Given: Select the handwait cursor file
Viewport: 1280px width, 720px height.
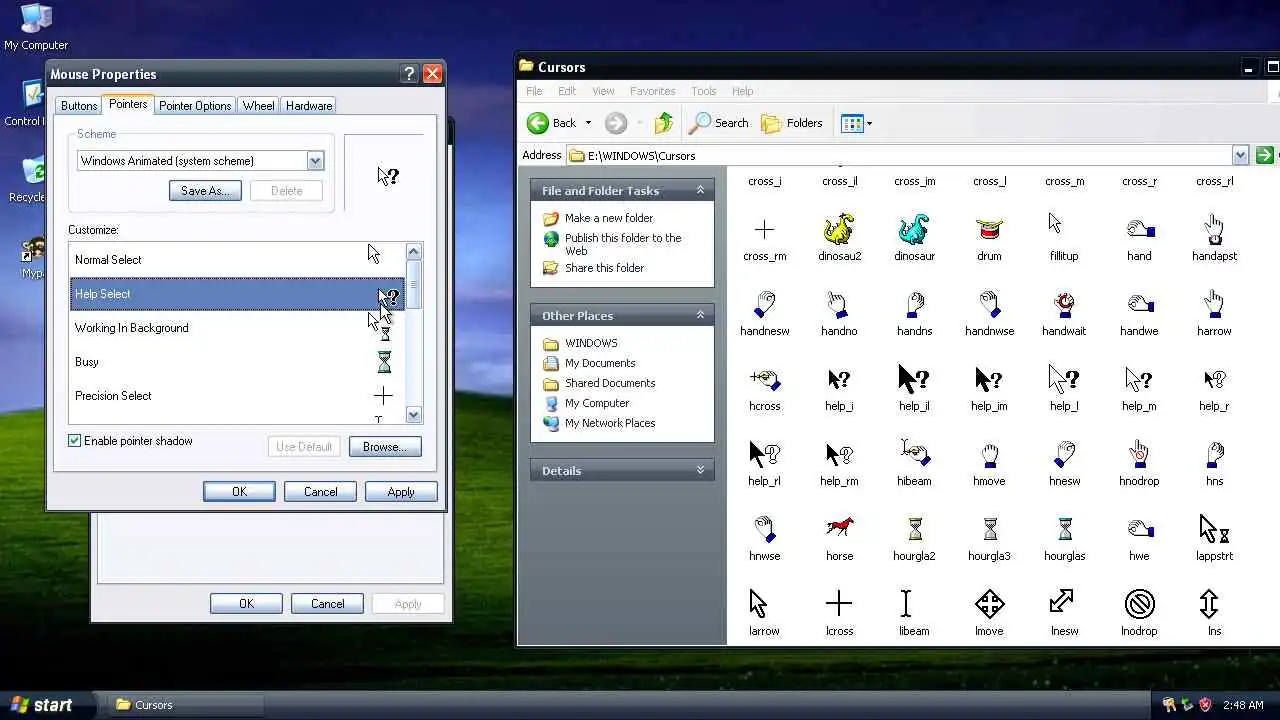Looking at the screenshot, I should 1064,305.
